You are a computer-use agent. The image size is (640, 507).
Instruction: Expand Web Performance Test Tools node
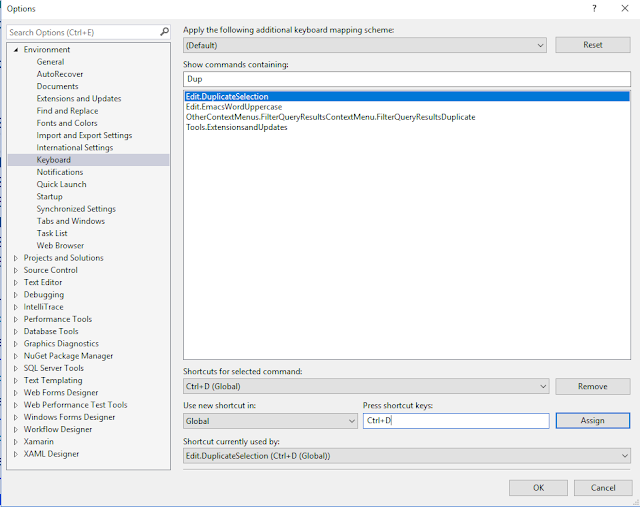tap(16, 405)
